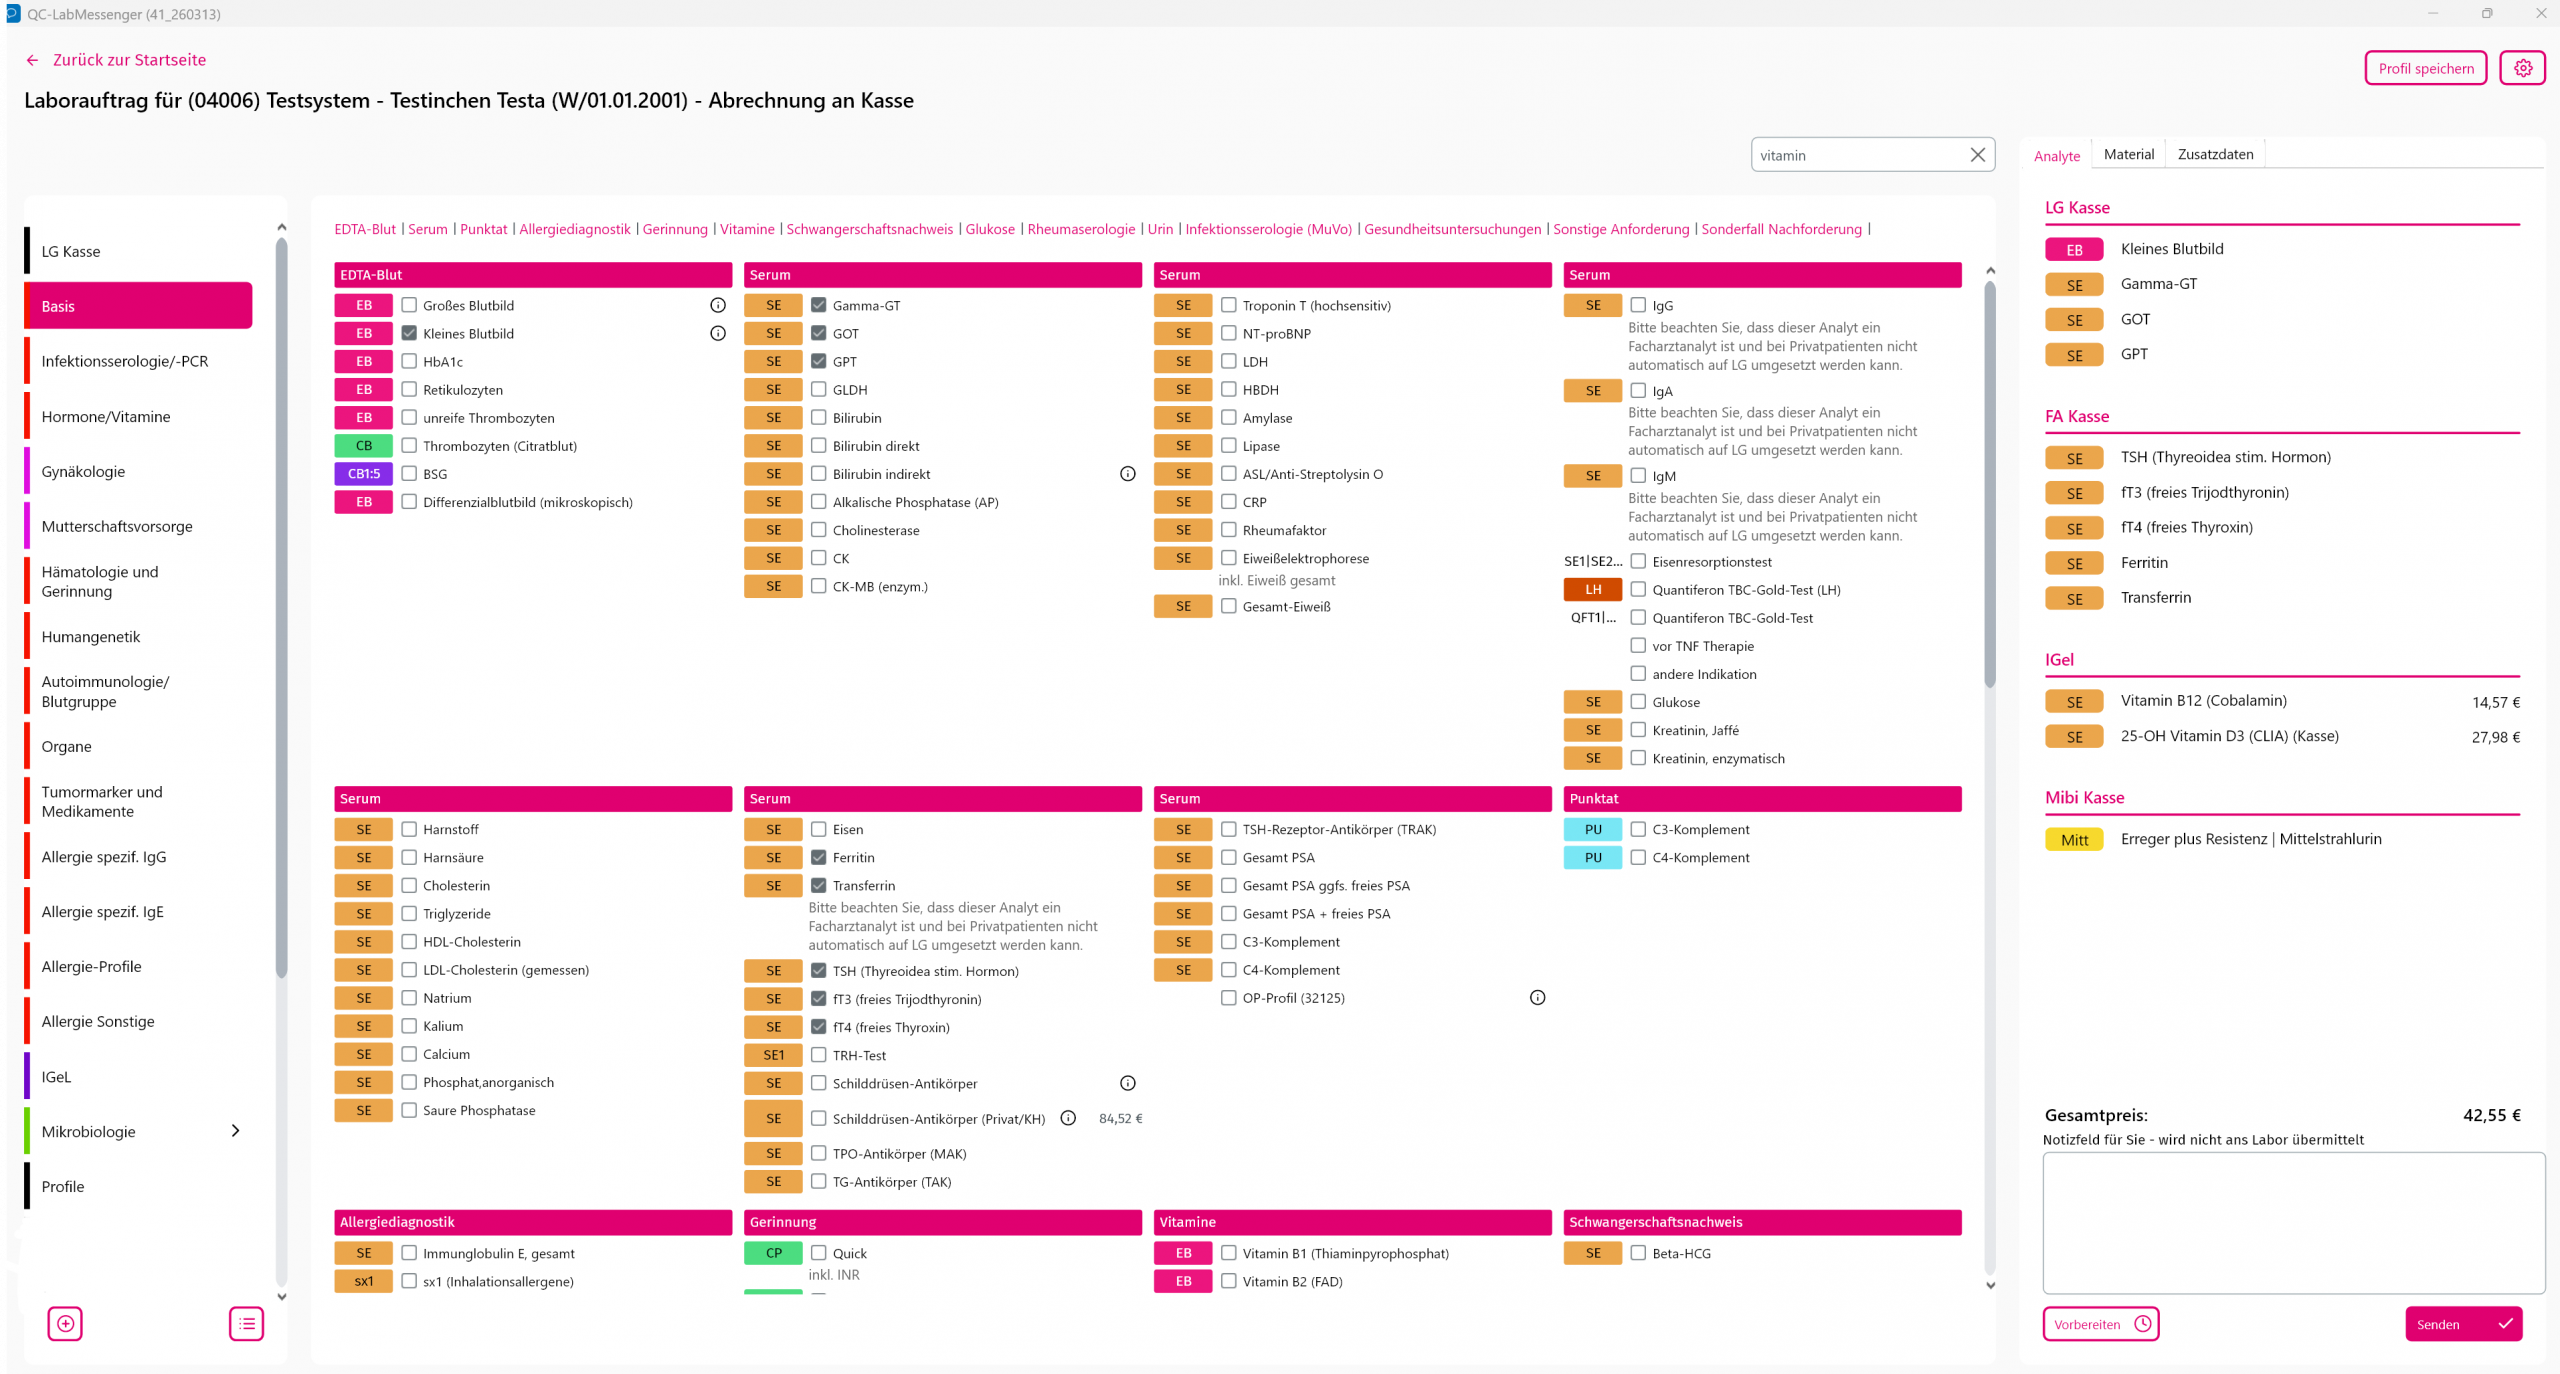Show info for Schilddrüsen-Antikörper (Privat/KH)
This screenshot has height=1374, width=2560.
point(1068,1118)
